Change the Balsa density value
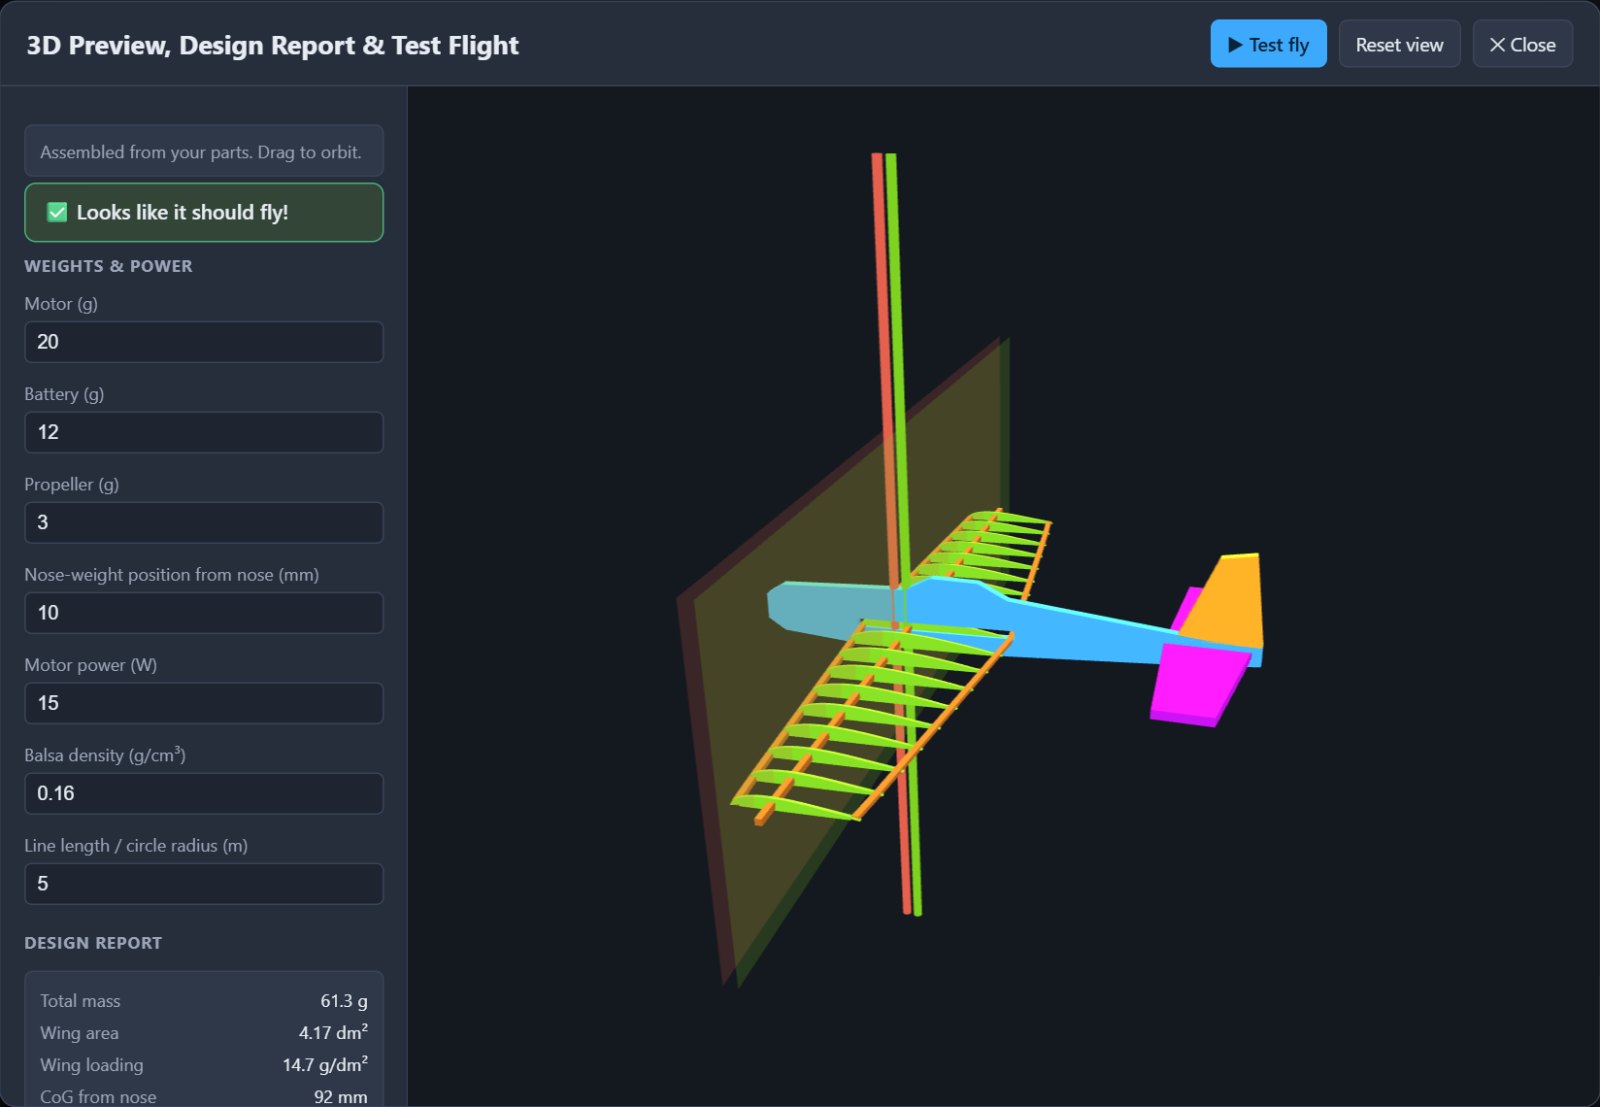This screenshot has height=1107, width=1600. pyautogui.click(x=204, y=793)
